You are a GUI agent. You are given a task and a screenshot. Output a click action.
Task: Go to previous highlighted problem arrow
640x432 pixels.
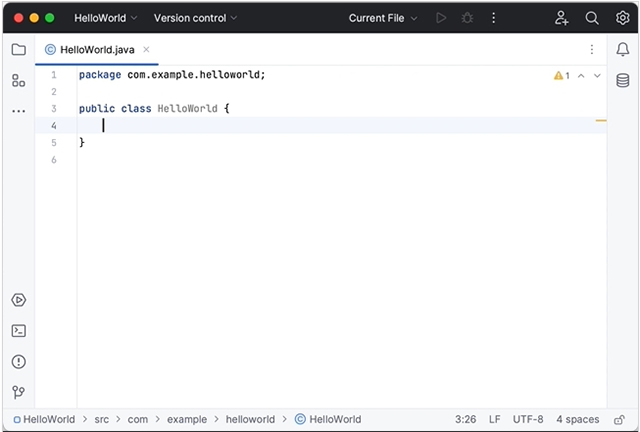coord(581,76)
